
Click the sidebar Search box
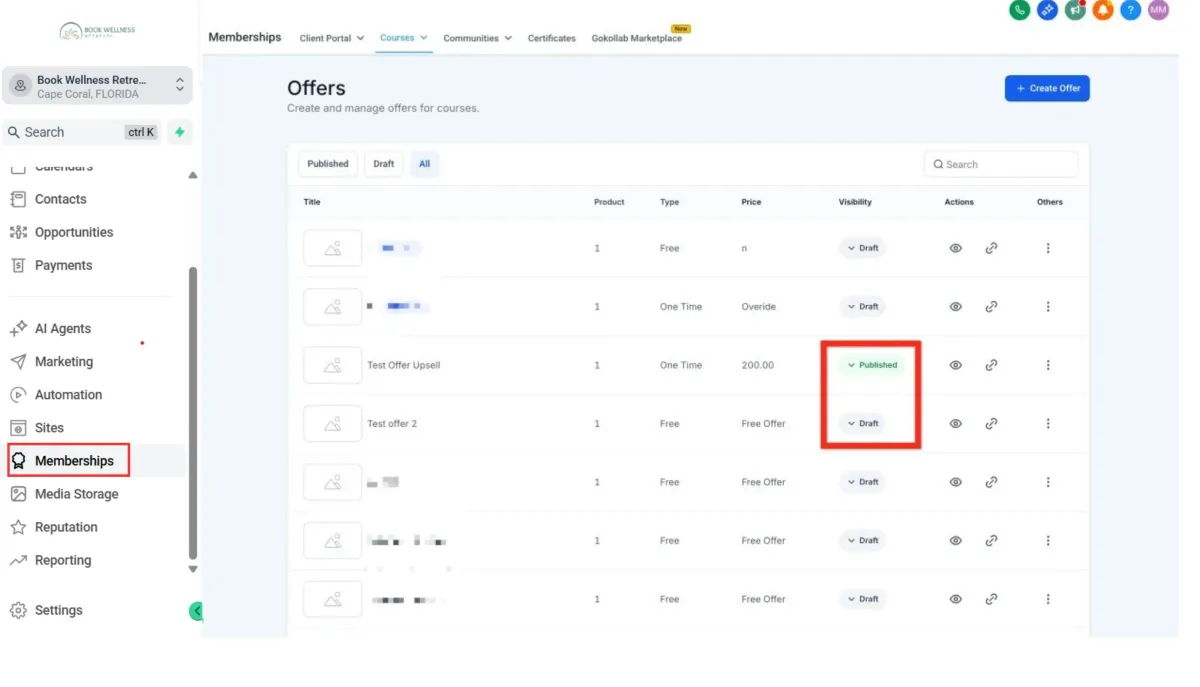click(x=82, y=132)
